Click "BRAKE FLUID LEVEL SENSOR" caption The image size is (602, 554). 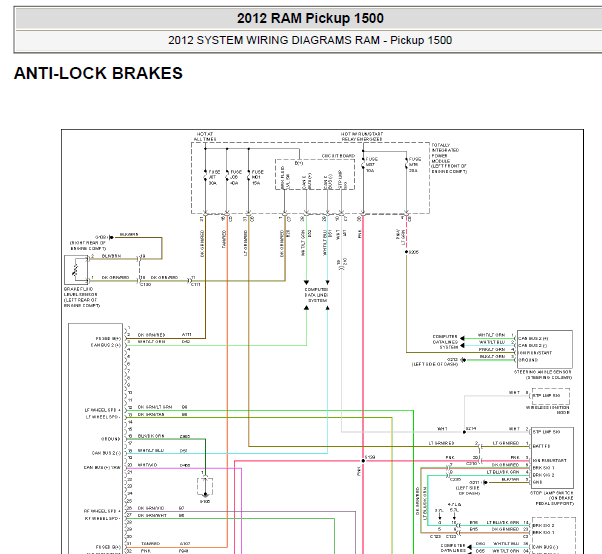81,291
